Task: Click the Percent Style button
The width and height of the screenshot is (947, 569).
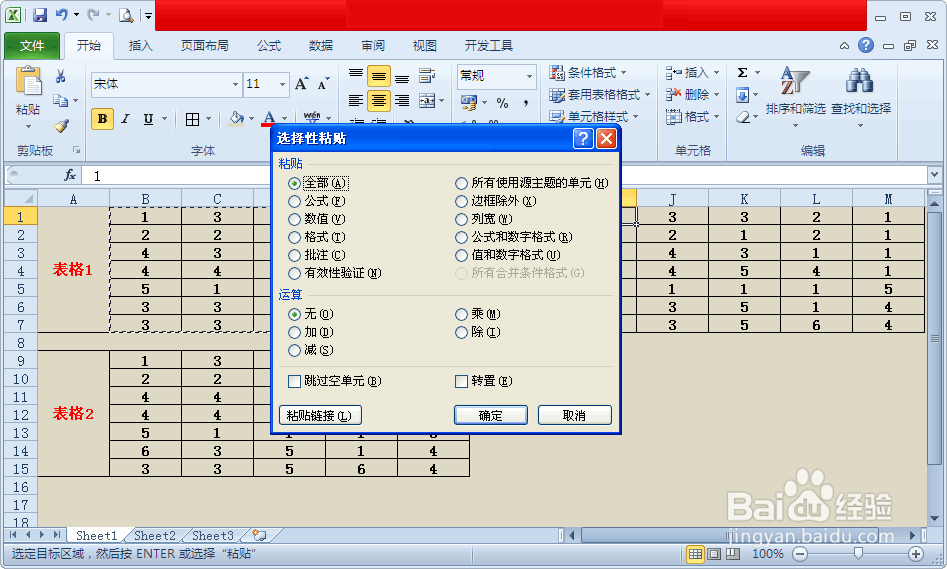Action: [502, 103]
